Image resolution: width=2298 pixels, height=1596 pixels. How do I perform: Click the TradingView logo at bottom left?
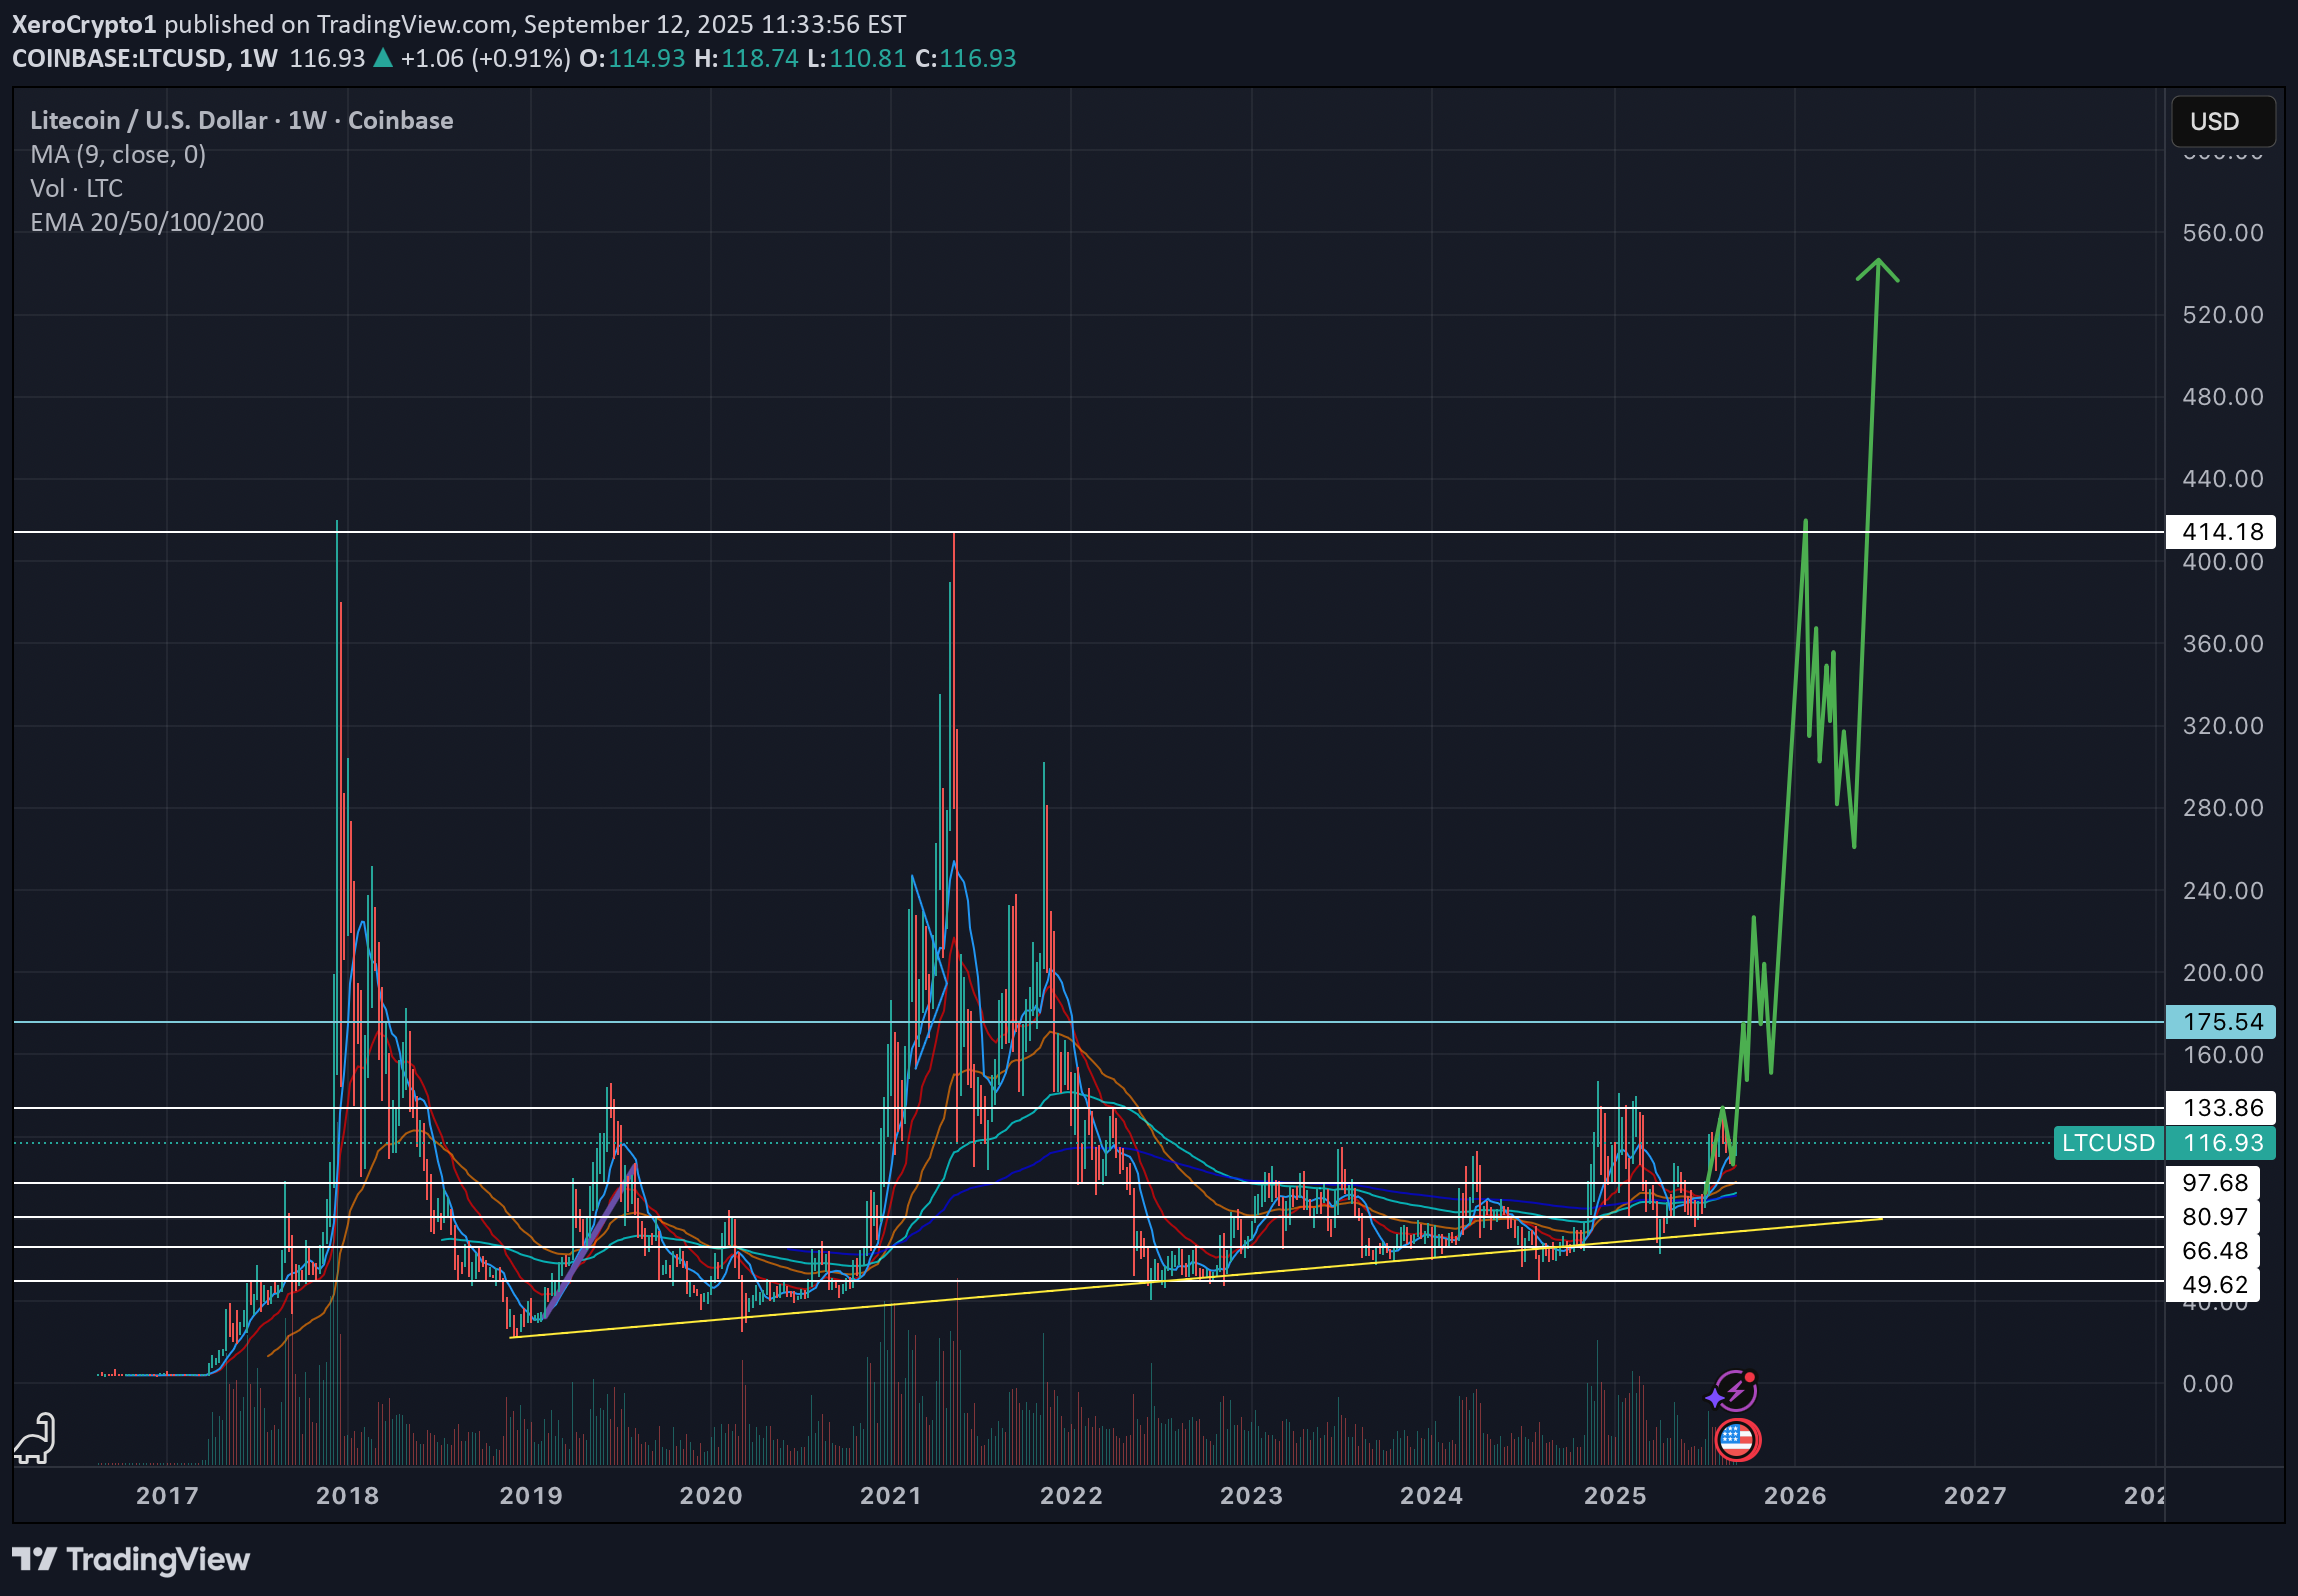(131, 1559)
